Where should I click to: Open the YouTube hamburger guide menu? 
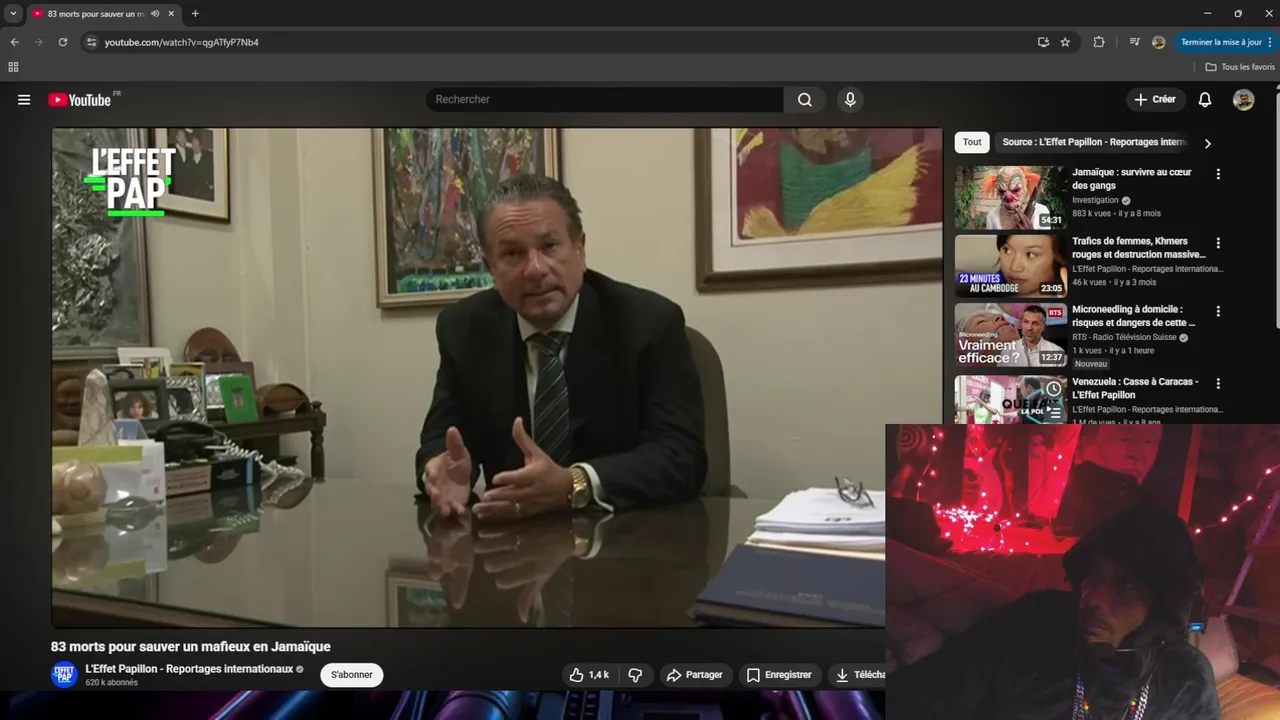pos(24,100)
